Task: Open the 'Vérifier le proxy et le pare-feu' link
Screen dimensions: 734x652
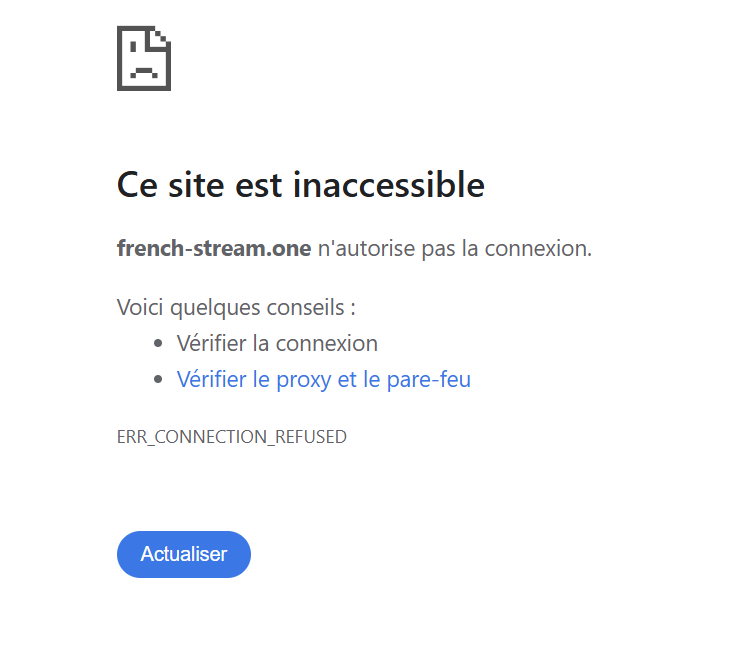Action: click(323, 380)
